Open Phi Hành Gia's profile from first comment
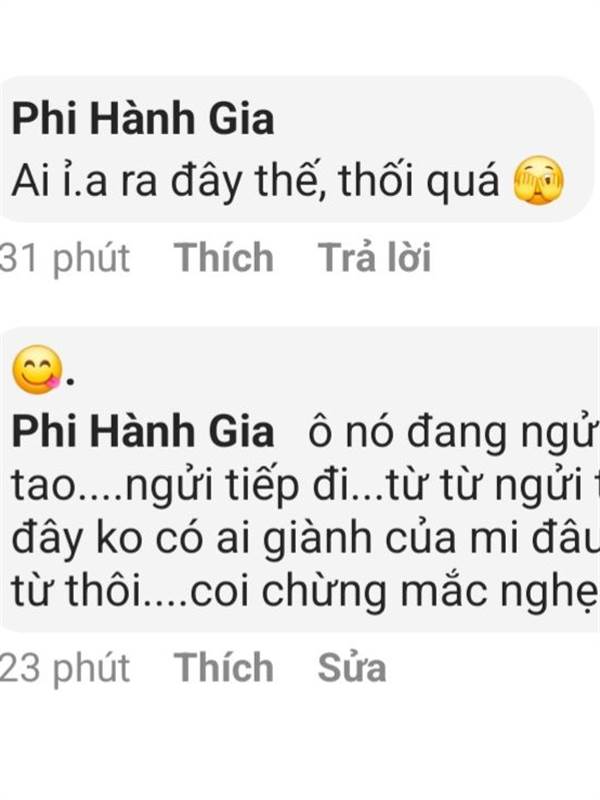Viewport: 600px width, 800px height. pos(143,118)
